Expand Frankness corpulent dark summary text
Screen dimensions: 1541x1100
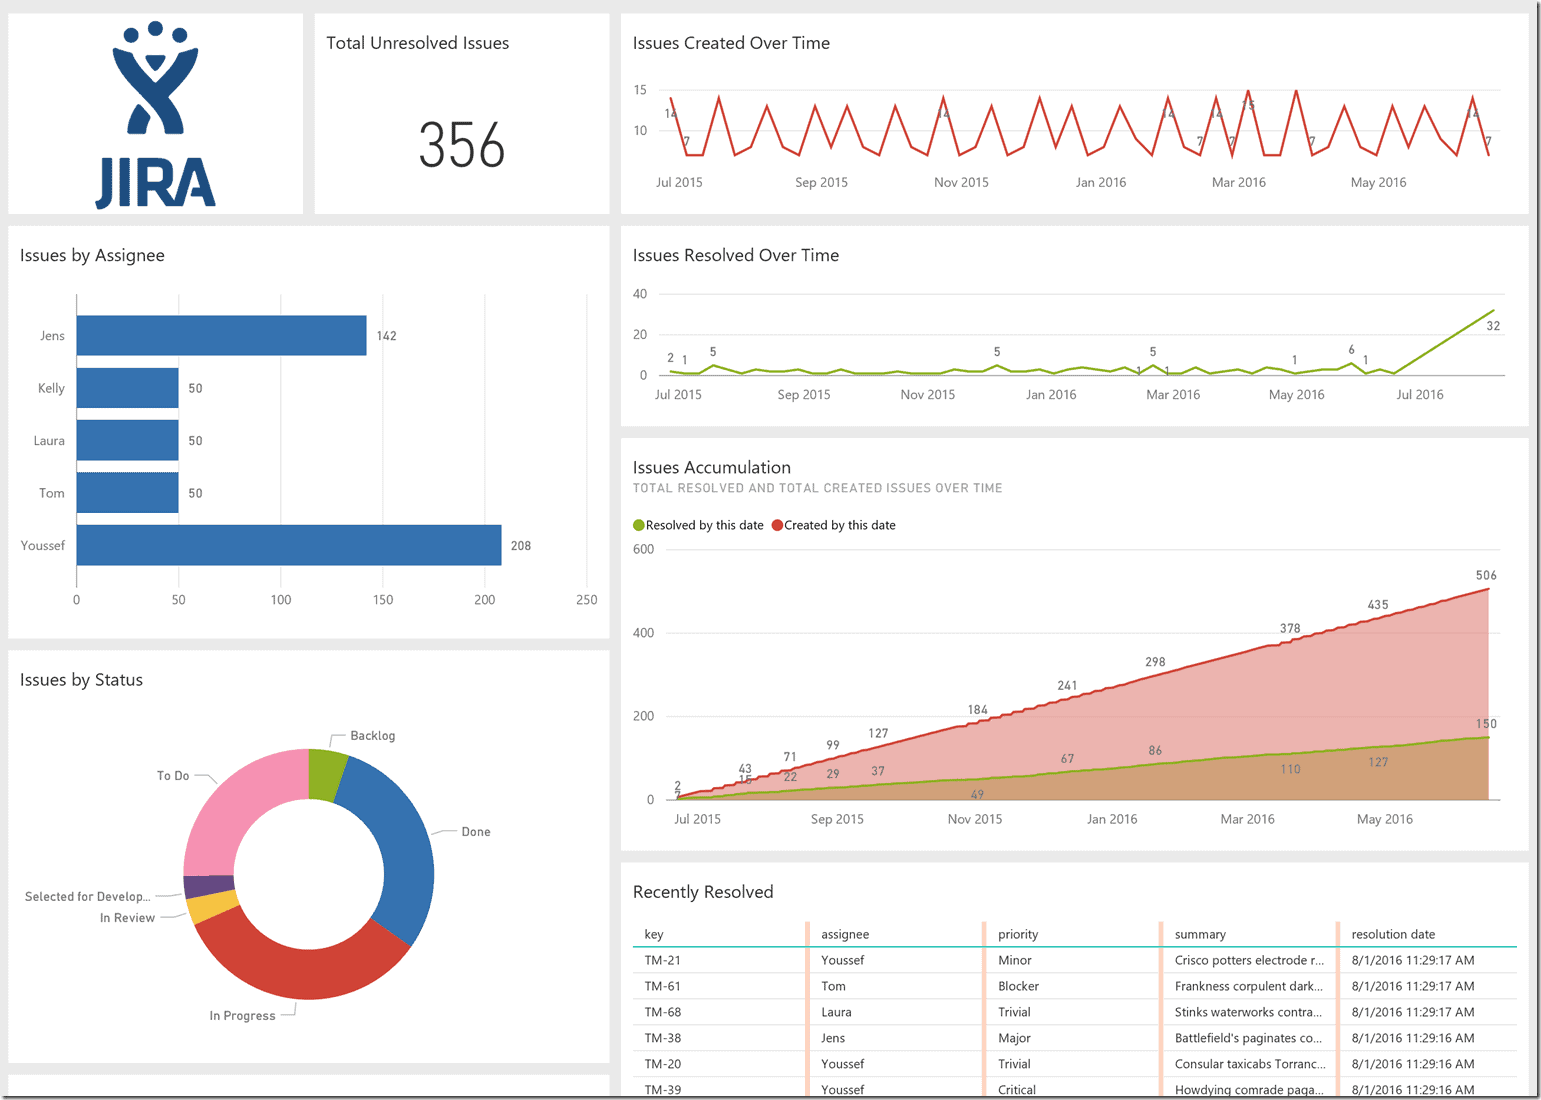click(x=1248, y=985)
